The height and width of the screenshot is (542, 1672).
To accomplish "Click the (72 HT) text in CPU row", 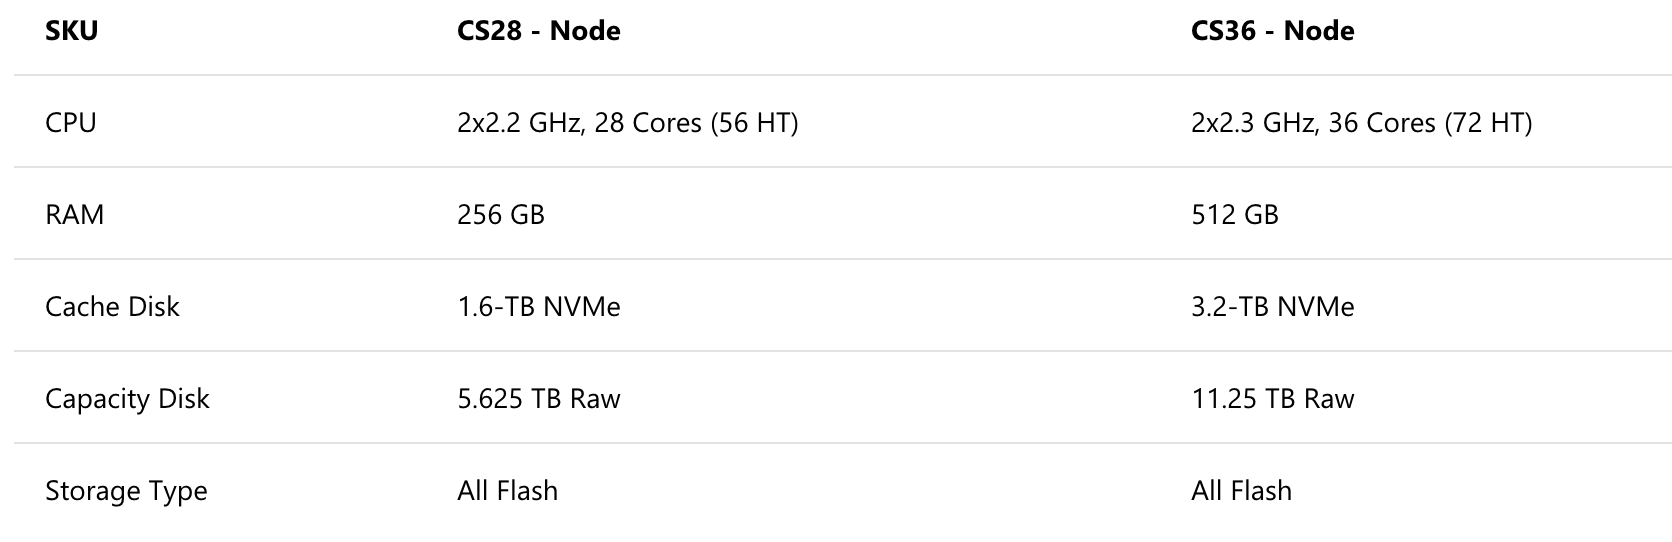I will [x=1488, y=123].
